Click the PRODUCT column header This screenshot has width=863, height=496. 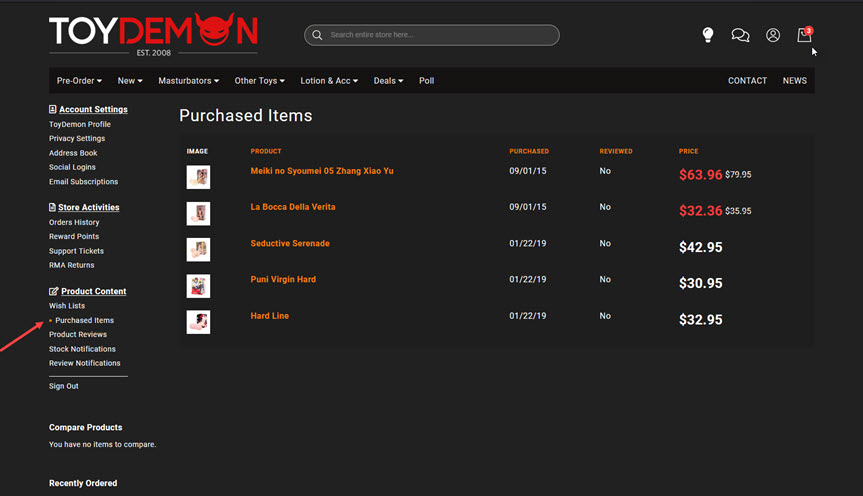[x=266, y=151]
